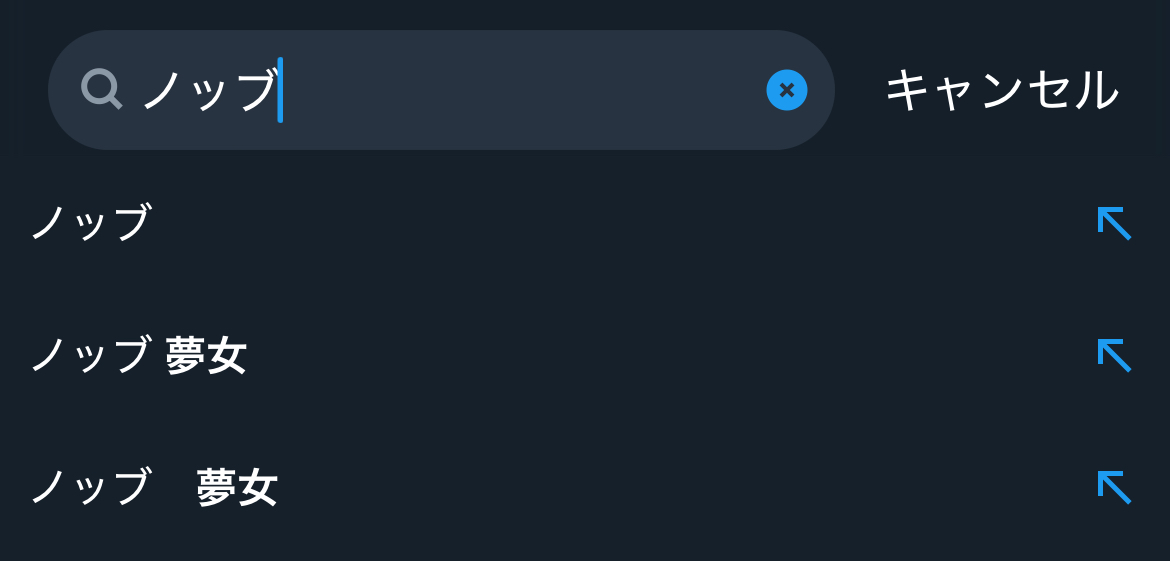This screenshot has width=1170, height=561.
Task: Search for the top suggestion ノッブ
Action: [x=91, y=223]
